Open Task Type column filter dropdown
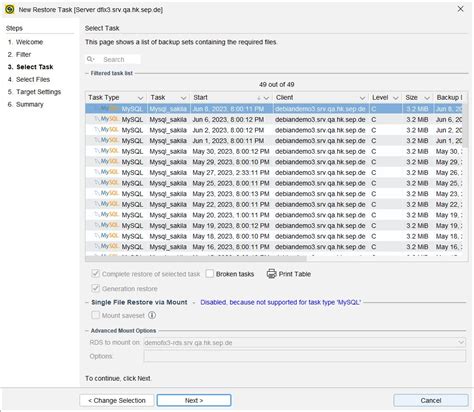Image resolution: width=474 pixels, height=412 pixels. click(140, 98)
